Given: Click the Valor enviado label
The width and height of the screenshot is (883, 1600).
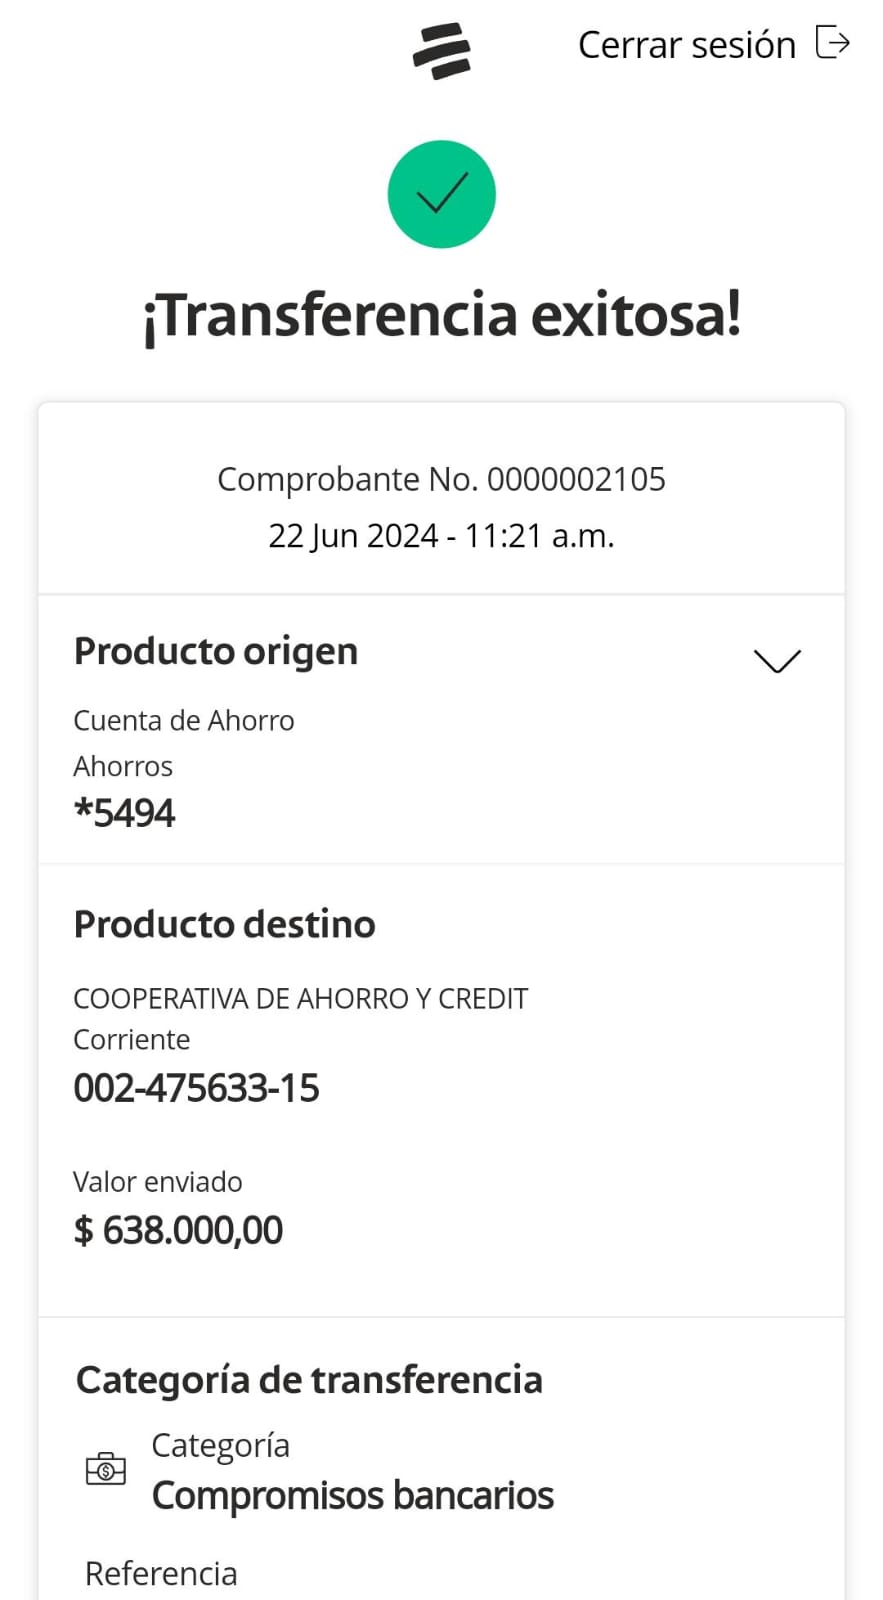Looking at the screenshot, I should click(x=158, y=1182).
